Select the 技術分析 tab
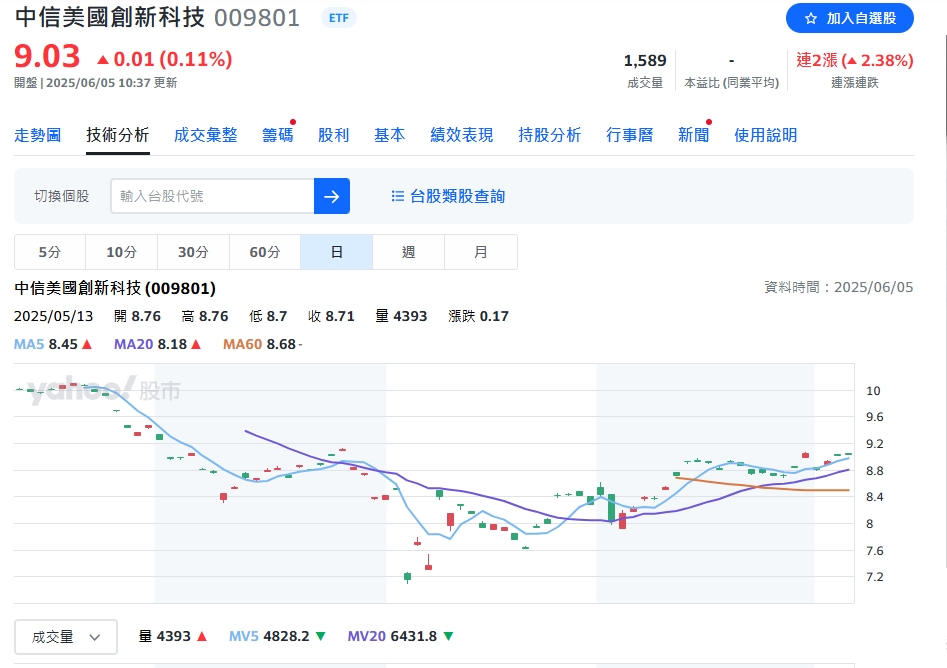947x668 pixels. coord(118,135)
